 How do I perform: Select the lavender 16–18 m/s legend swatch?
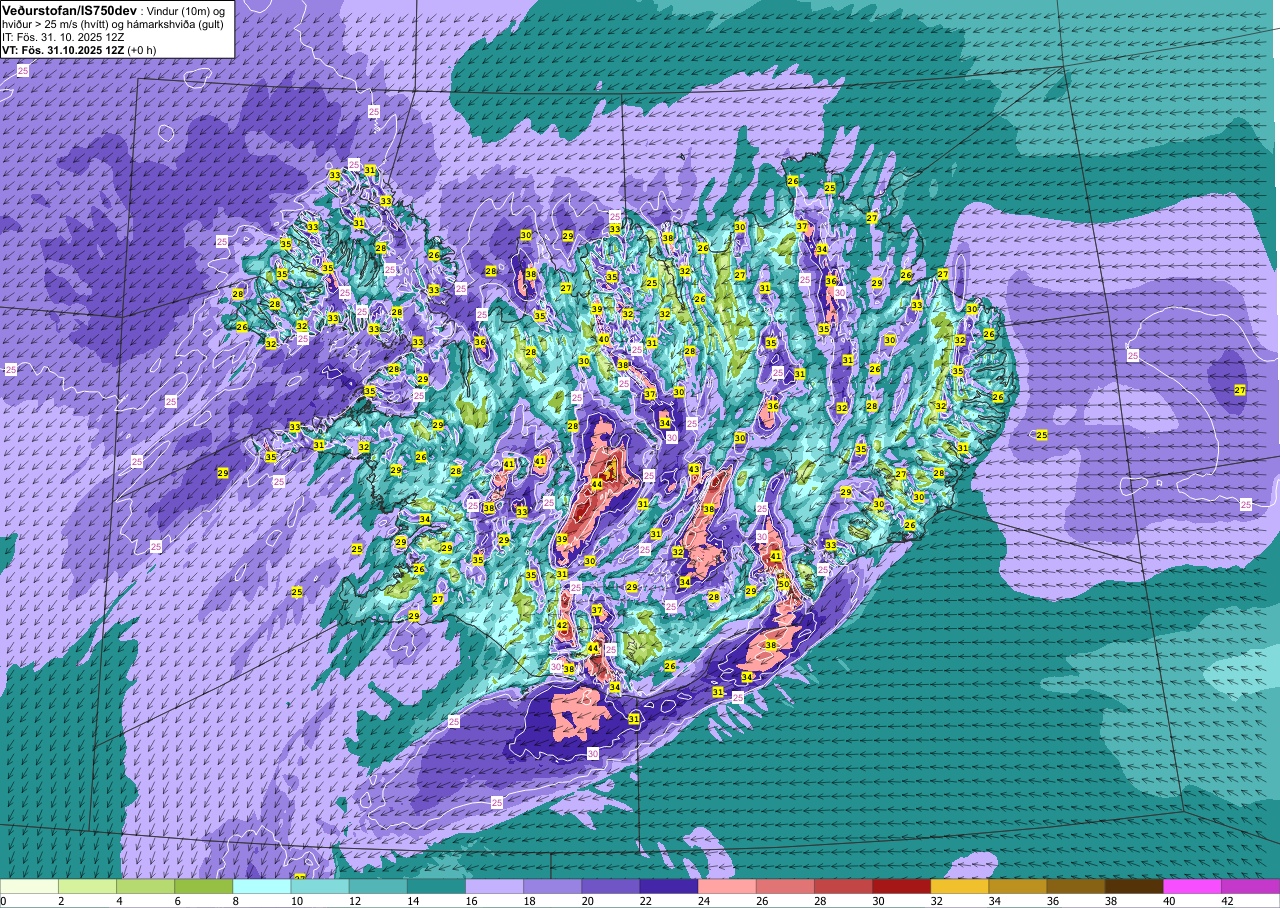[x=494, y=886]
